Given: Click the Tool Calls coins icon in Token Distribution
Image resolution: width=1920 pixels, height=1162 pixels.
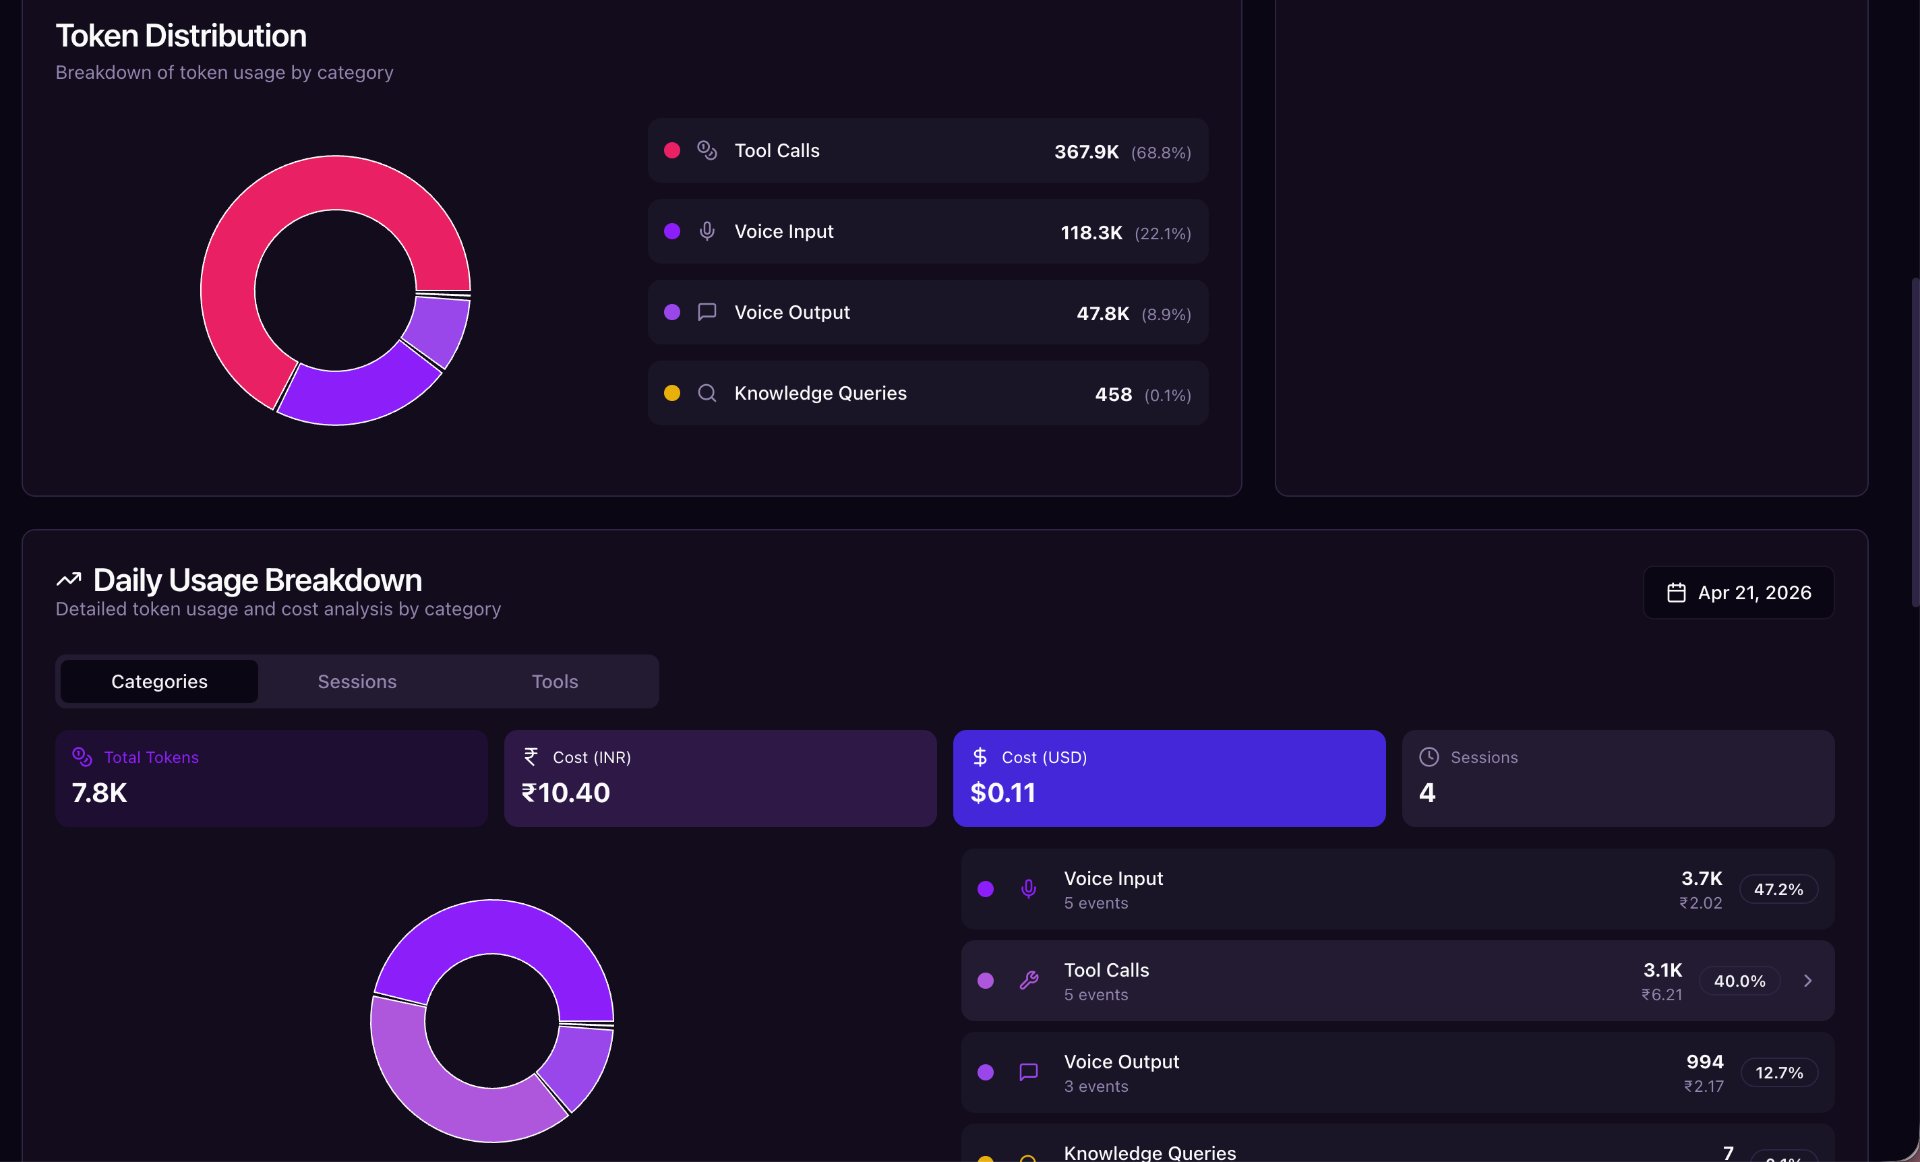Looking at the screenshot, I should coord(707,150).
